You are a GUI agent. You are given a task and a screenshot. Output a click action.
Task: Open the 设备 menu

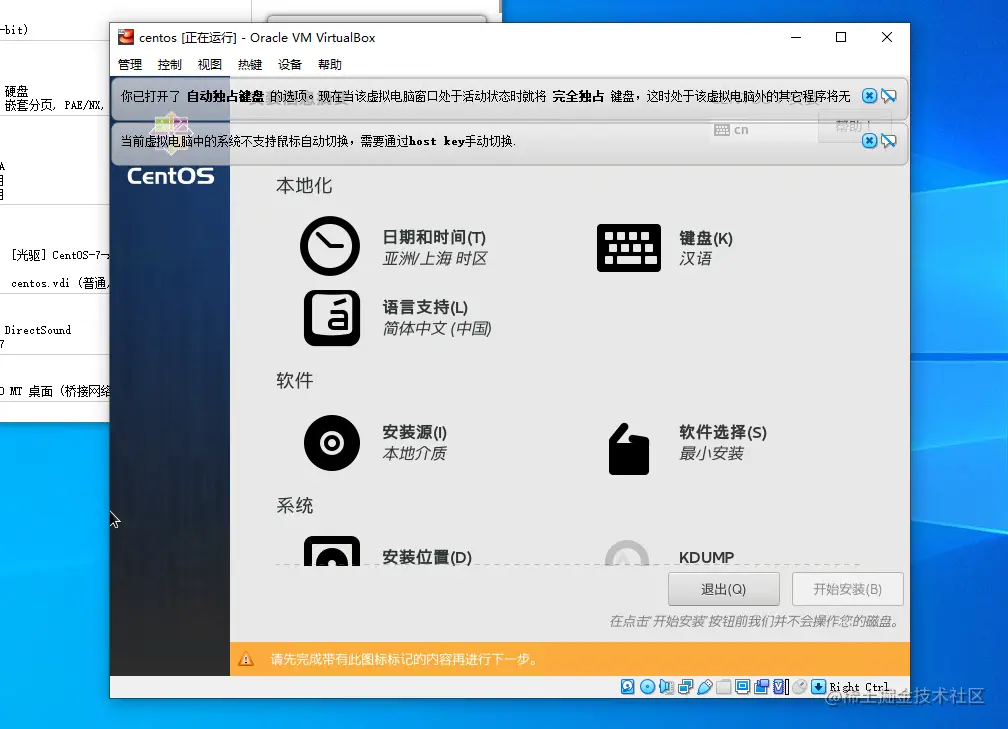tap(290, 64)
